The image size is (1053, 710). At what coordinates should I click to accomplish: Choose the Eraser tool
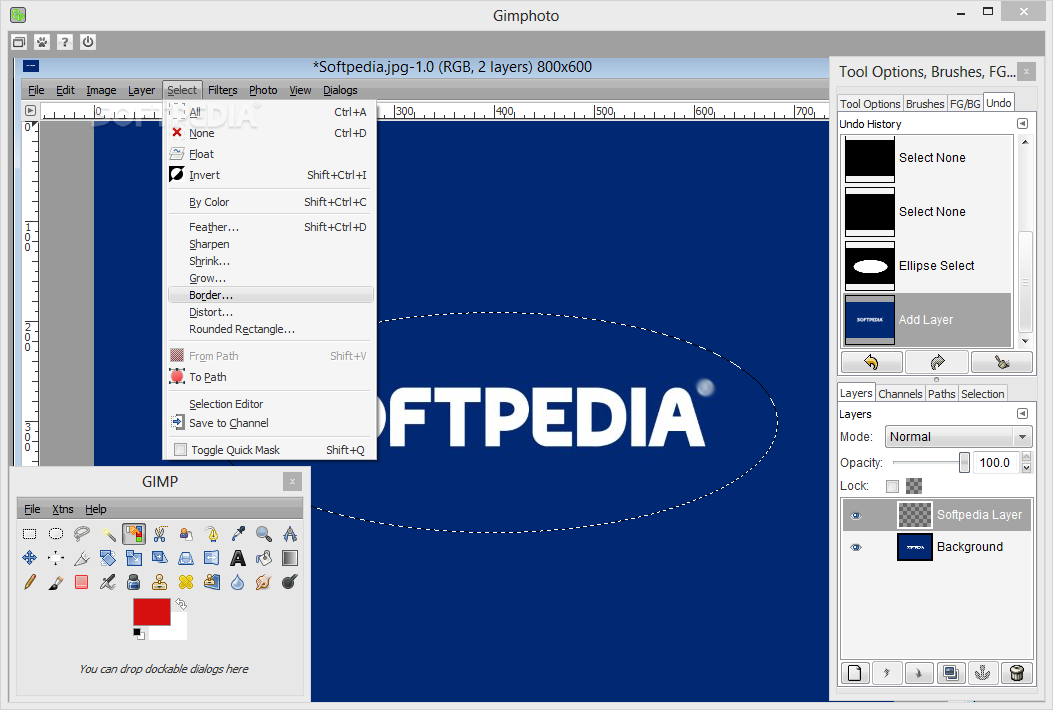coord(82,582)
